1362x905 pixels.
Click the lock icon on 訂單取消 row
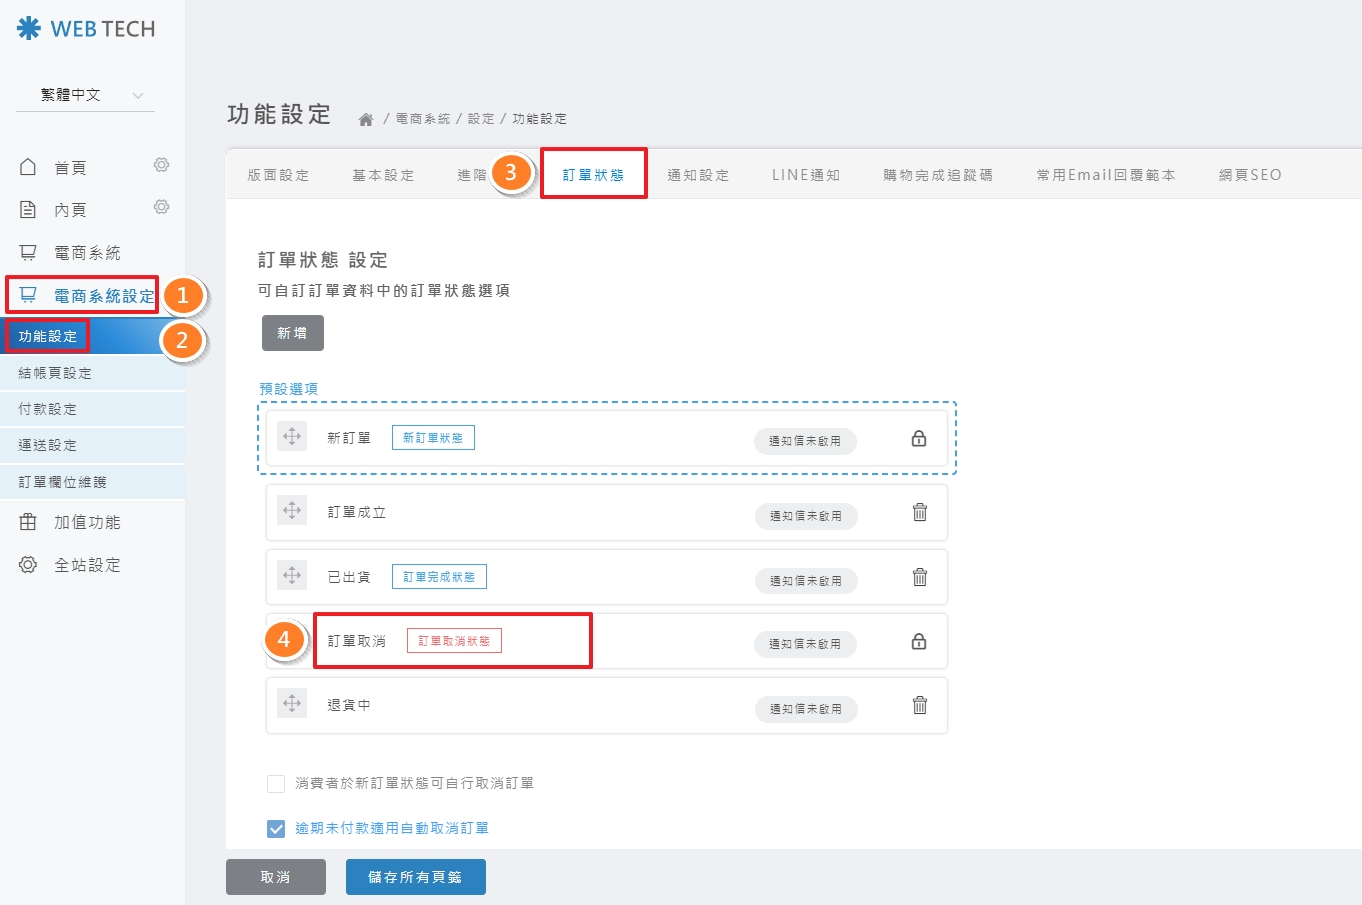click(918, 642)
